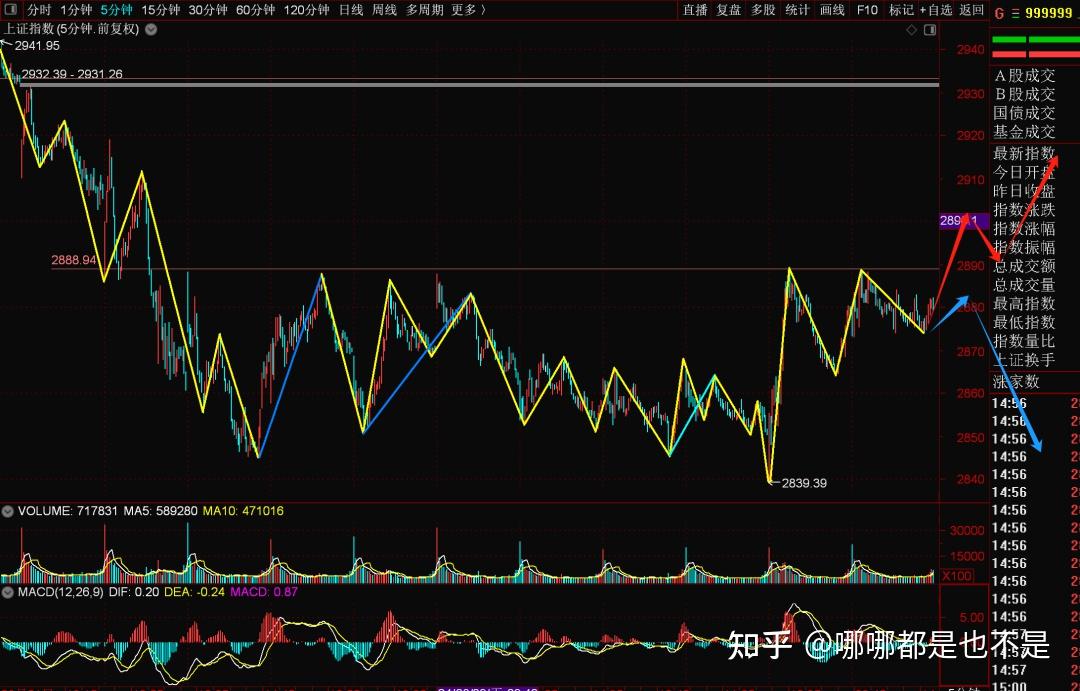Click the 返回 back button
Image resolution: width=1080 pixels, height=691 pixels.
tap(970, 9)
